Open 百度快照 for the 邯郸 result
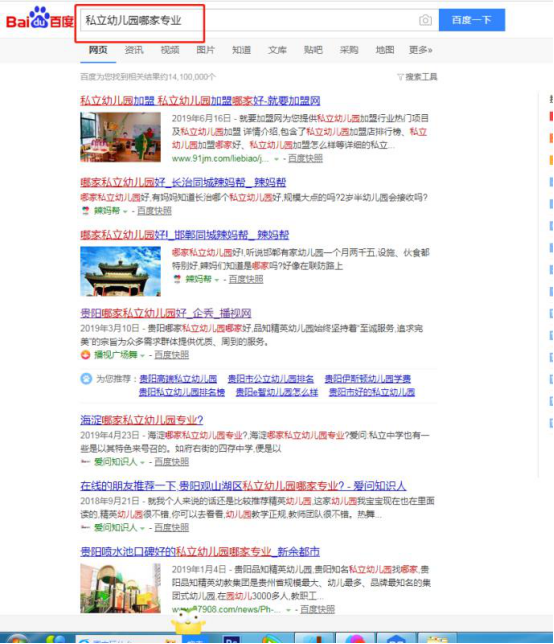 point(246,279)
